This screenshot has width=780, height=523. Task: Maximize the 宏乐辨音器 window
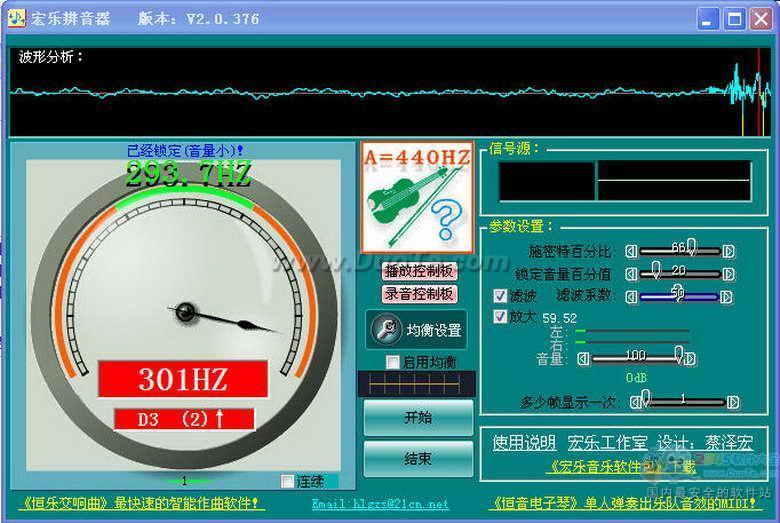pos(734,19)
